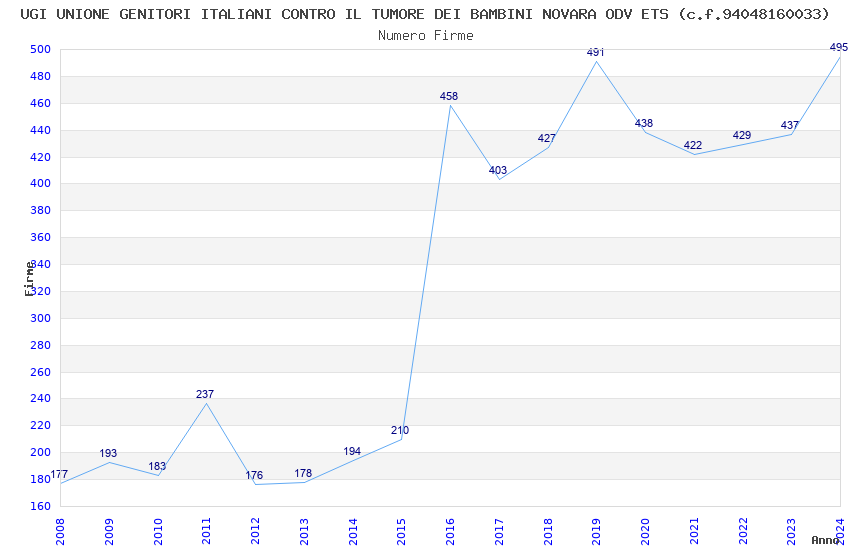Click y-axis value 440
The image size is (850, 550).
click(x=40, y=130)
